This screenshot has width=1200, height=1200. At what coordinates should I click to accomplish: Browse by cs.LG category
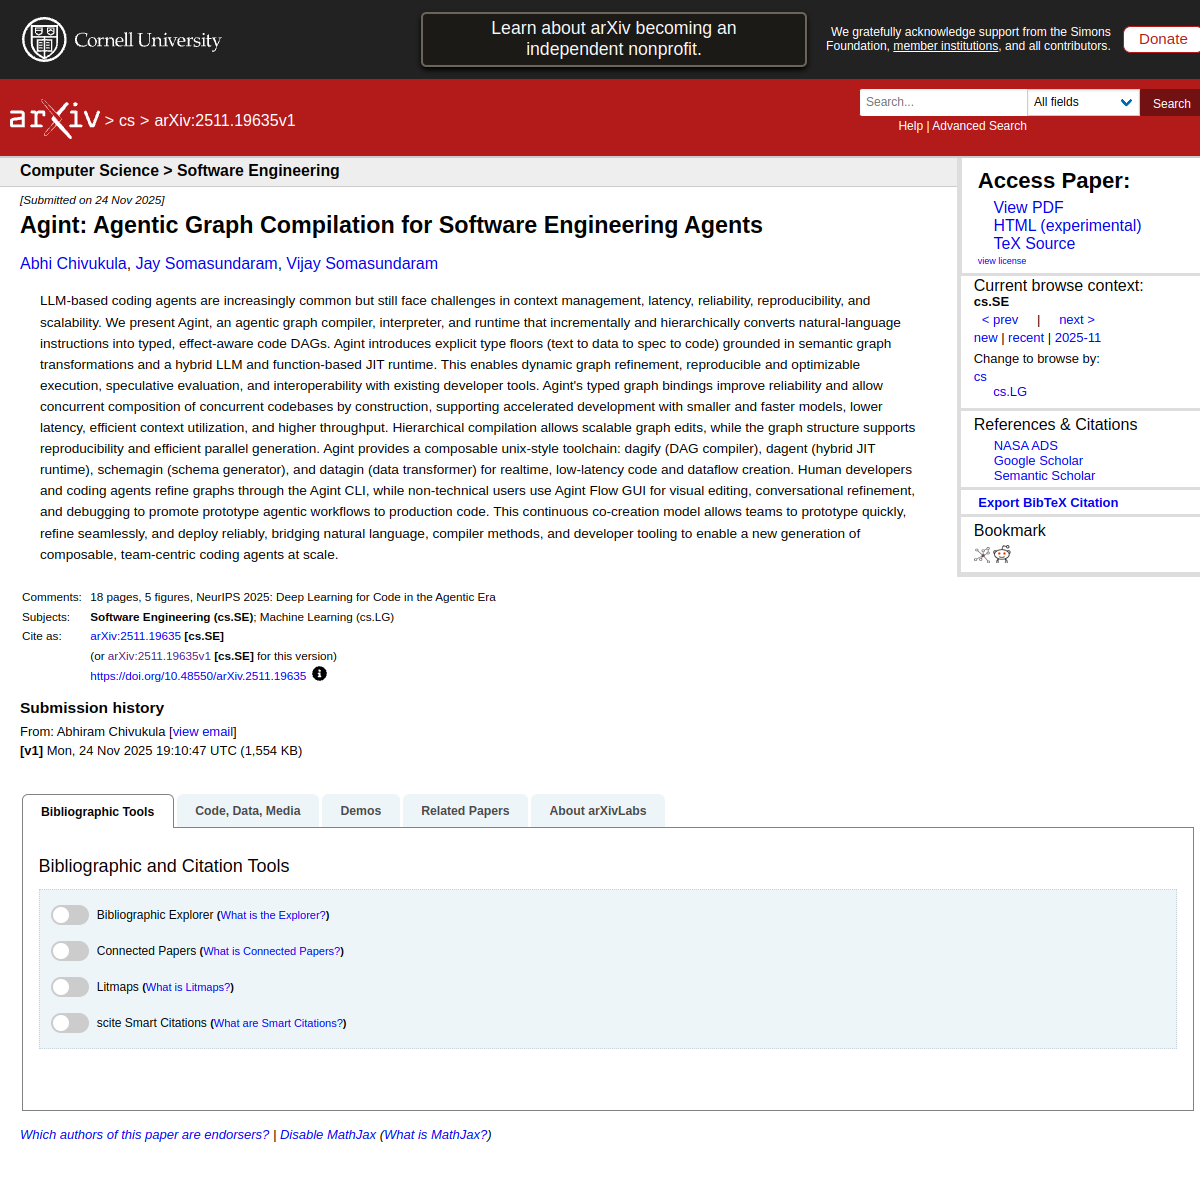(x=1010, y=392)
